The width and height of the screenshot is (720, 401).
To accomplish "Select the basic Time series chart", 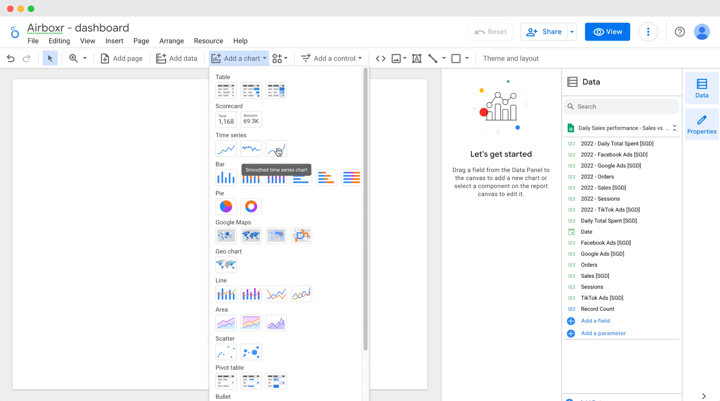I will point(226,149).
